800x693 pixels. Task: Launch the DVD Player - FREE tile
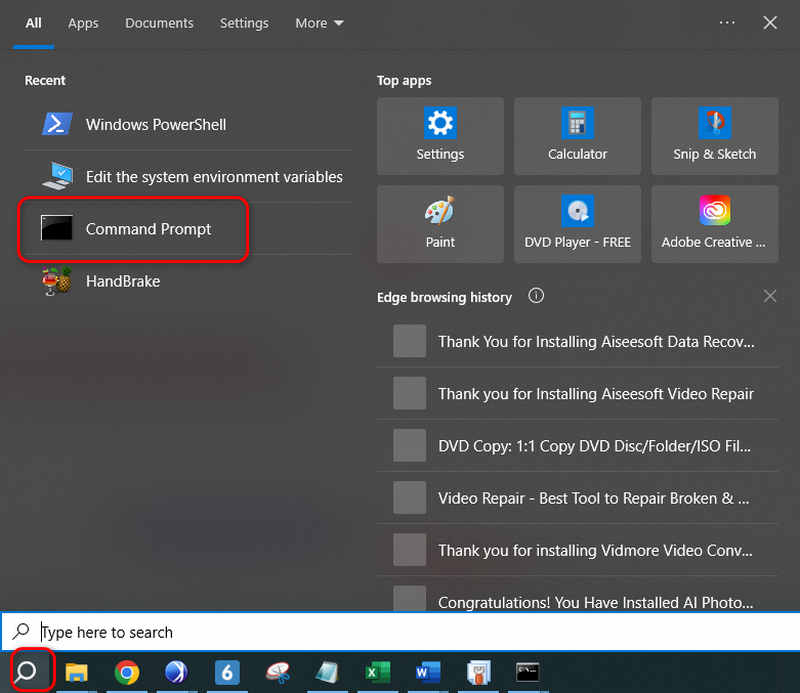[578, 224]
